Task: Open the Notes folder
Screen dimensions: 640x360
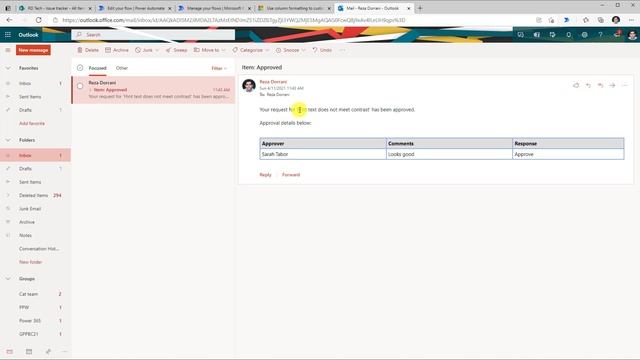Action: point(35,236)
